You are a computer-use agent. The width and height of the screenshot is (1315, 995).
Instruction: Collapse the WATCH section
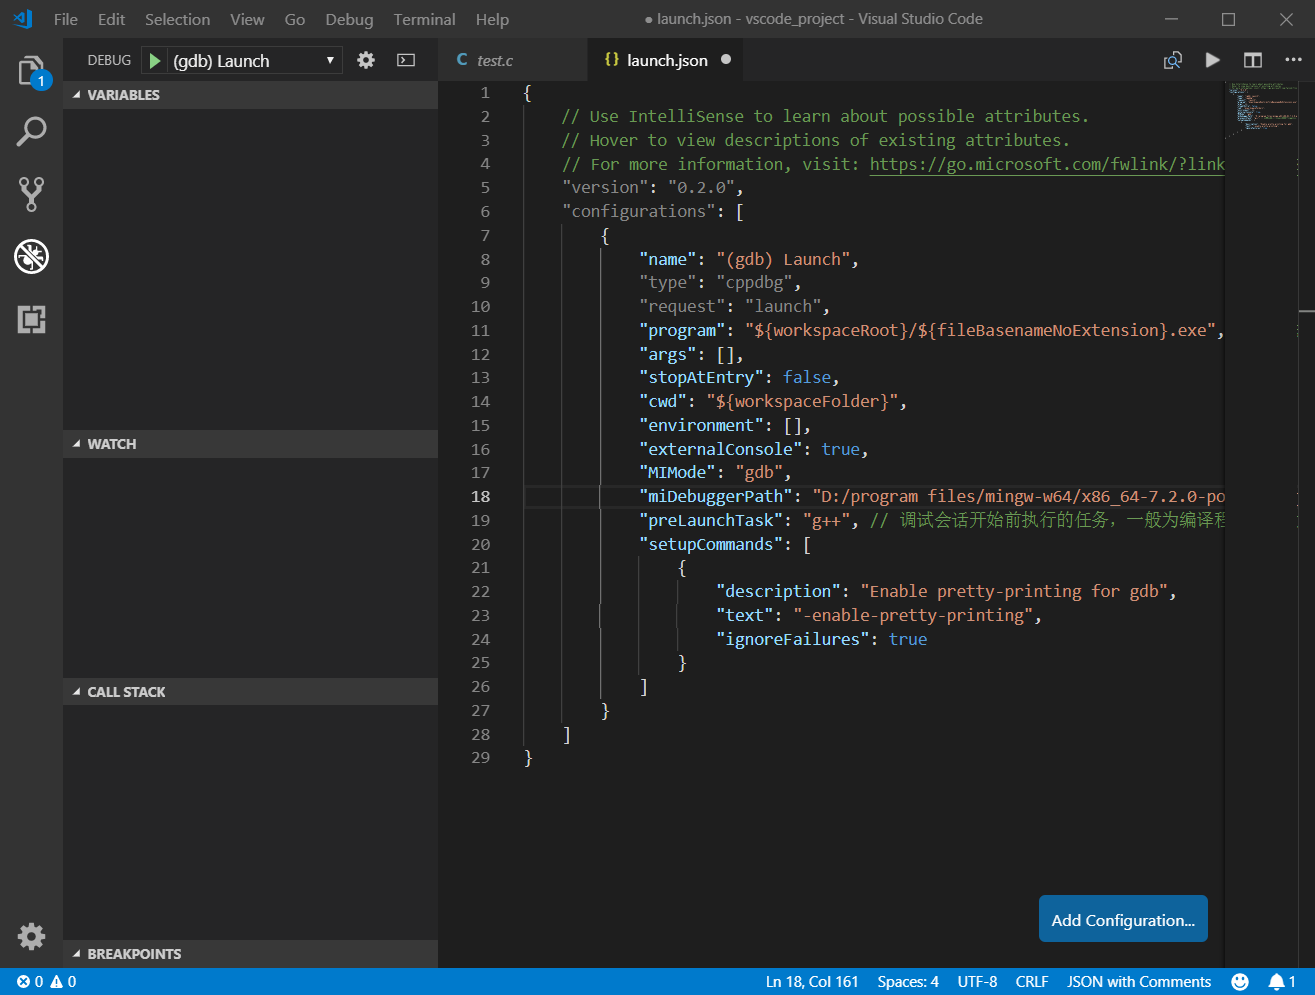pyautogui.click(x=250, y=444)
